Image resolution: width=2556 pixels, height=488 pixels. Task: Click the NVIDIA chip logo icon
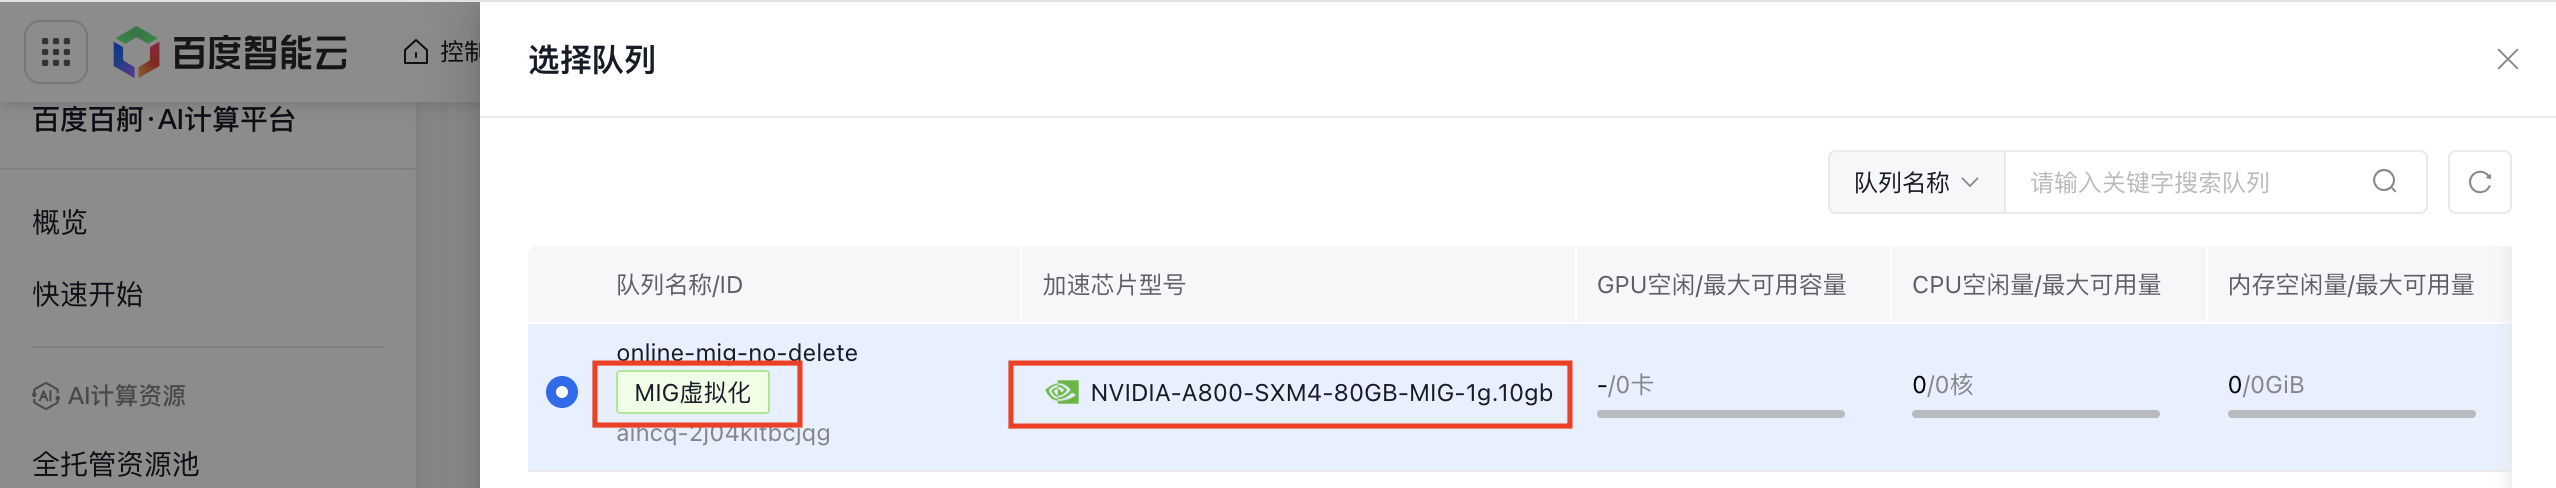1061,392
